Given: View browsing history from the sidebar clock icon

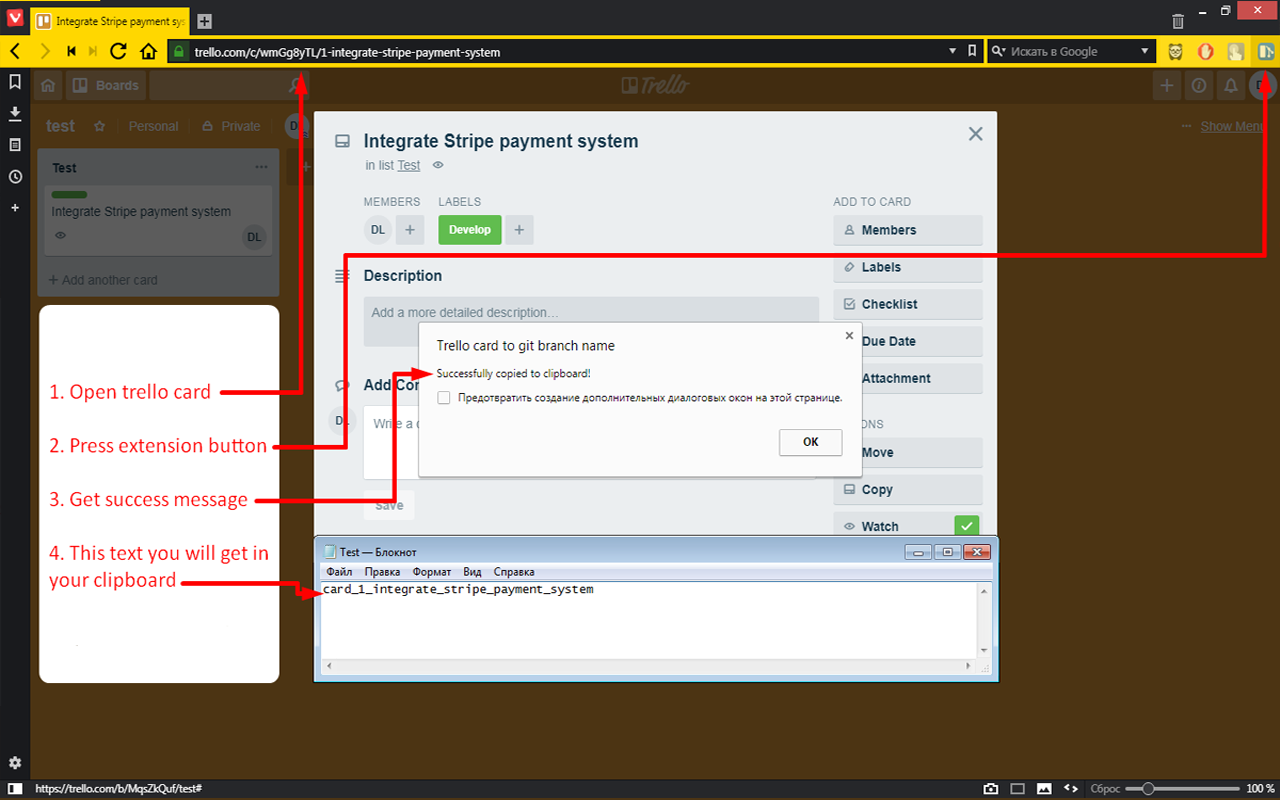Looking at the screenshot, I should pos(14,176).
